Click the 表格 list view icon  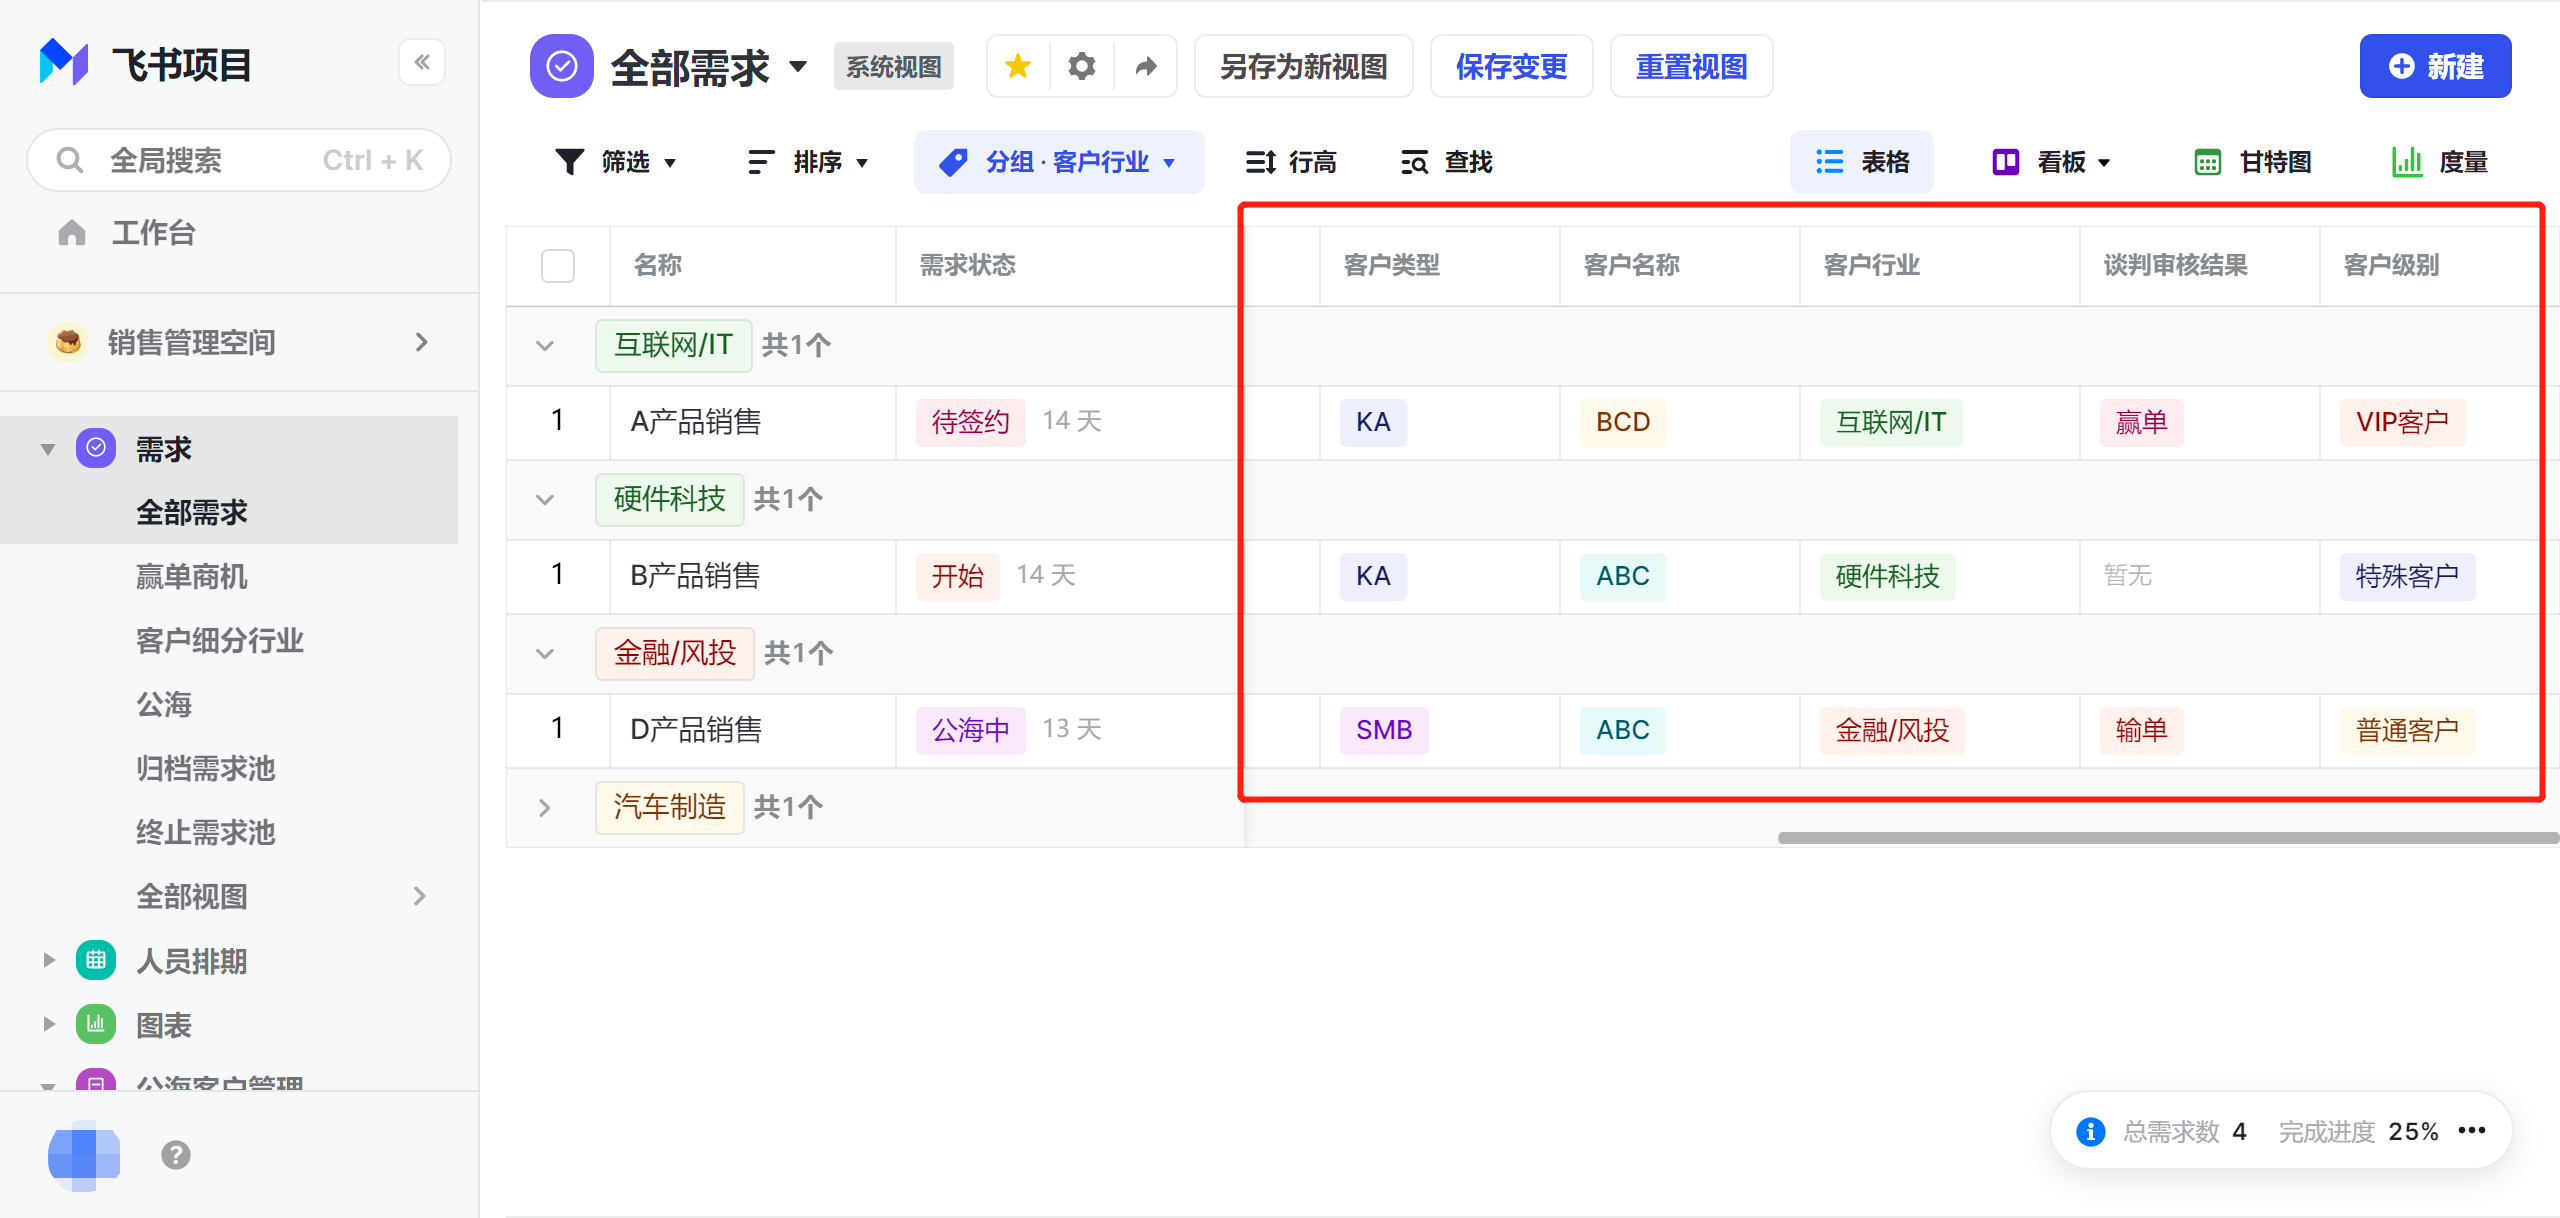click(1829, 161)
